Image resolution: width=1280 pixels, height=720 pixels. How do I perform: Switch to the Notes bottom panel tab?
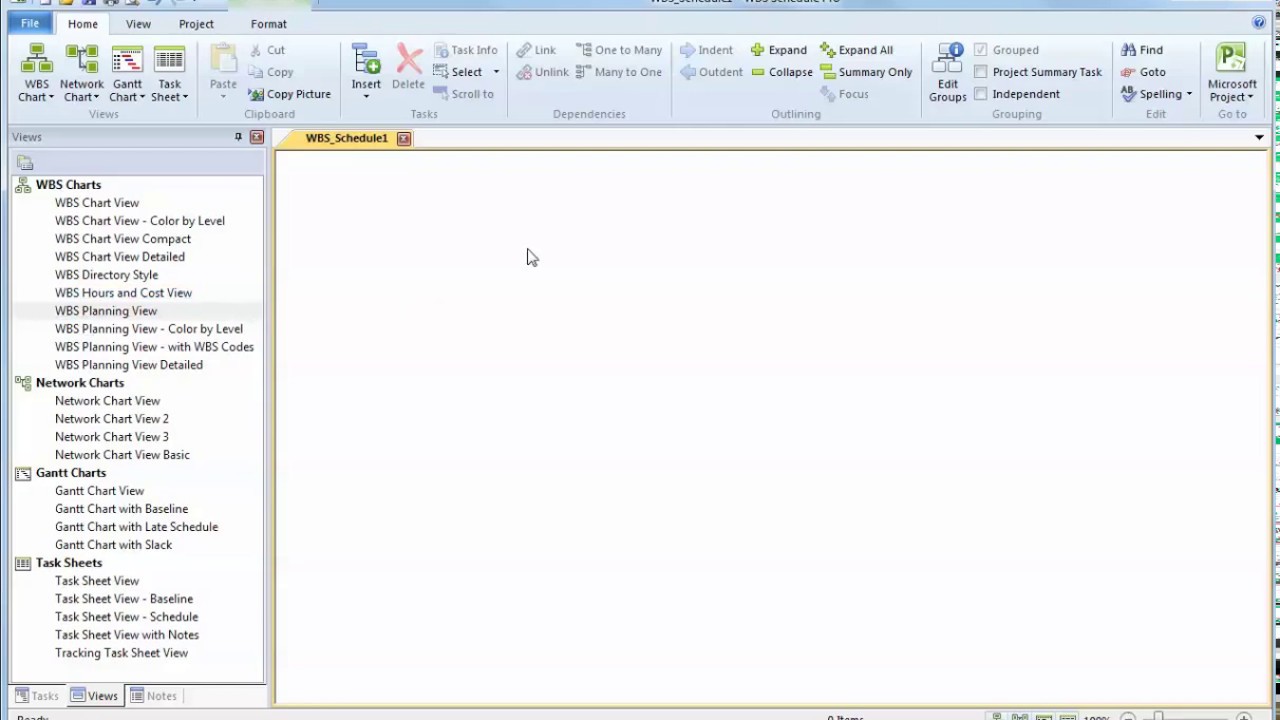point(153,696)
